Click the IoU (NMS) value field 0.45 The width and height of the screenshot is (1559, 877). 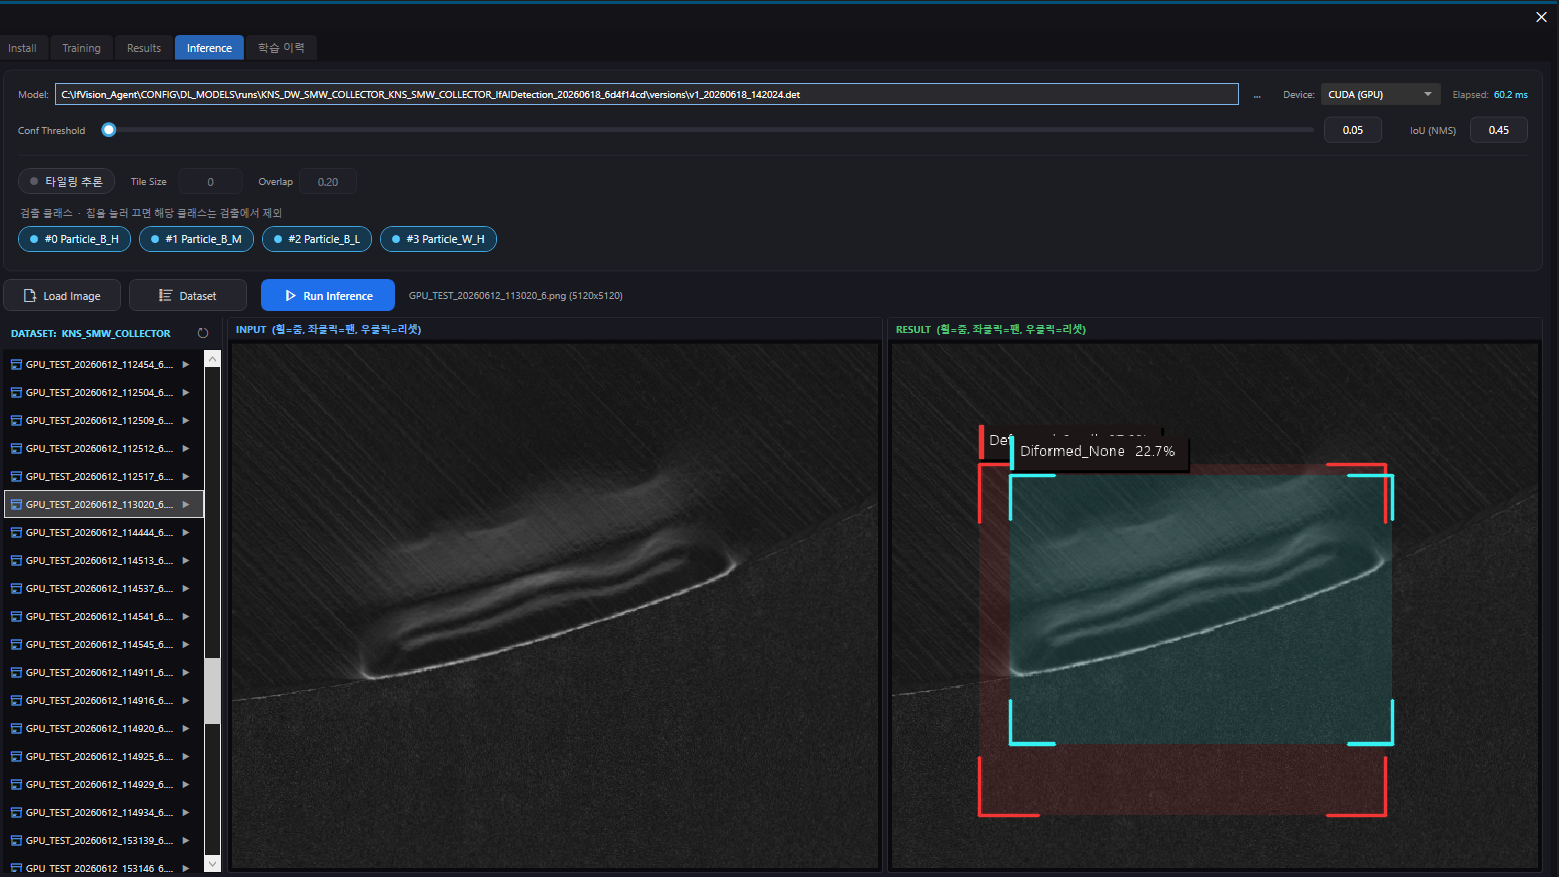(x=1498, y=130)
